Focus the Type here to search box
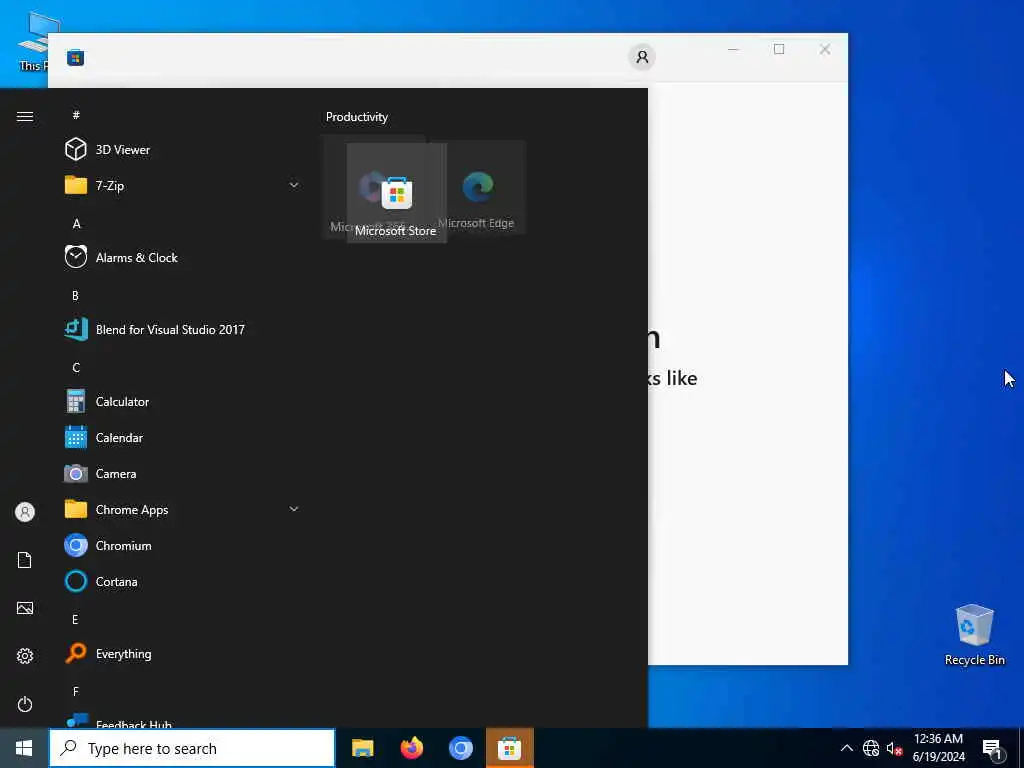 point(192,748)
